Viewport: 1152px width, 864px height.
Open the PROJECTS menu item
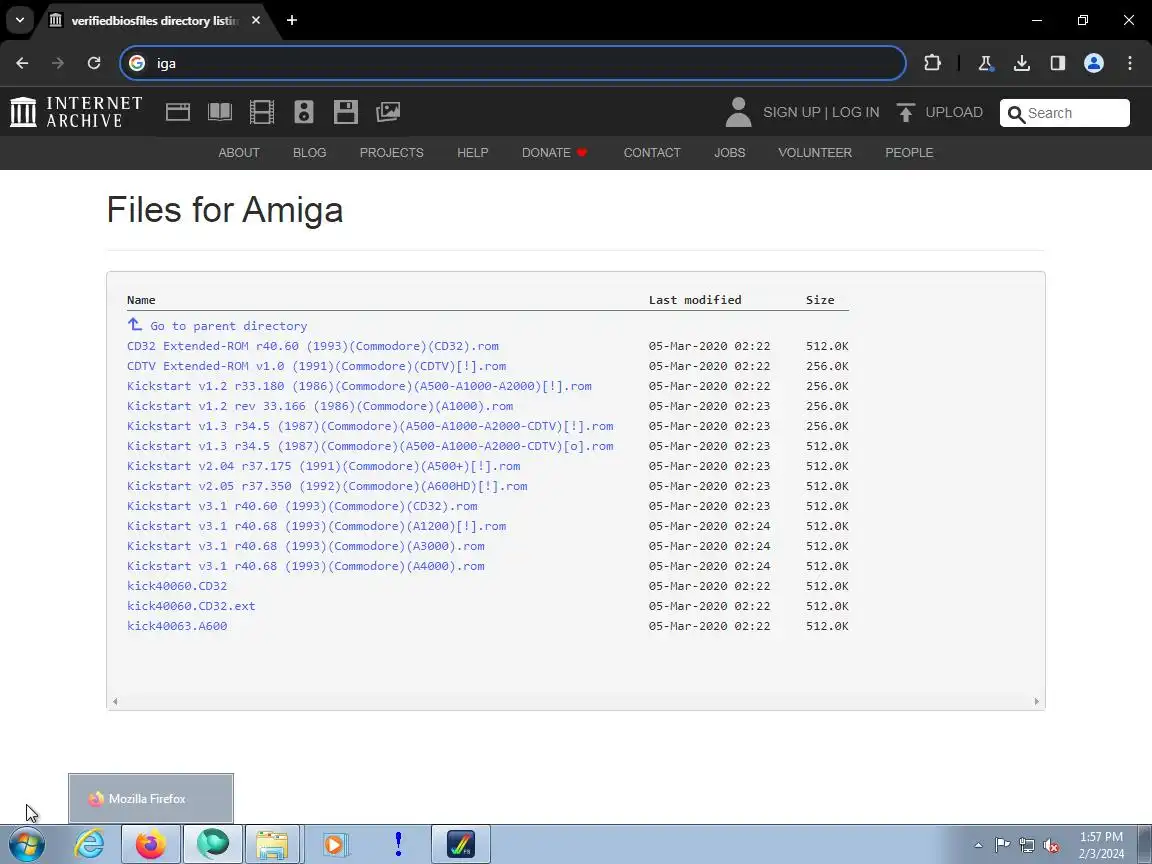tap(392, 153)
